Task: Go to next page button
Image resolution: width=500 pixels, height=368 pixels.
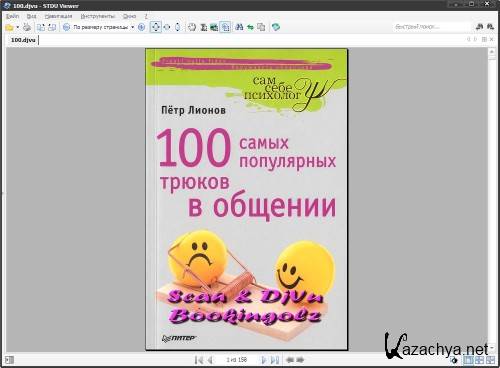Action: [x=264, y=360]
